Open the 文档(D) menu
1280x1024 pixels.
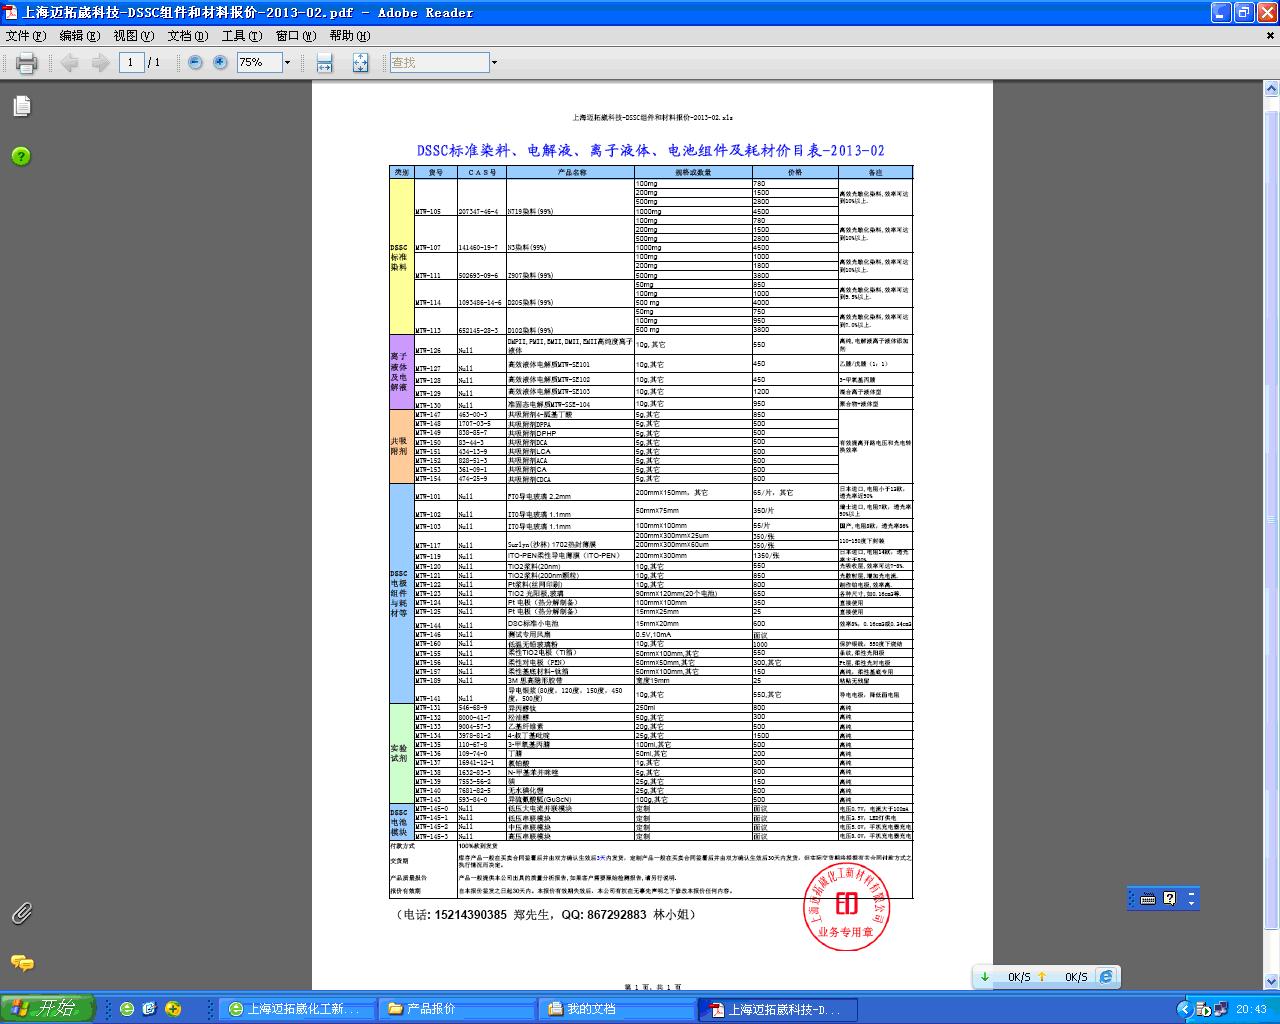[x=188, y=35]
